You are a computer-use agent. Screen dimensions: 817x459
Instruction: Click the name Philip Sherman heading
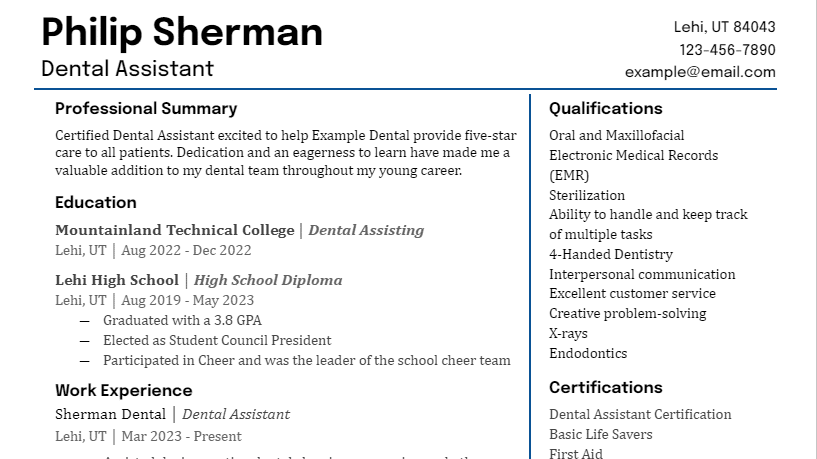point(182,33)
